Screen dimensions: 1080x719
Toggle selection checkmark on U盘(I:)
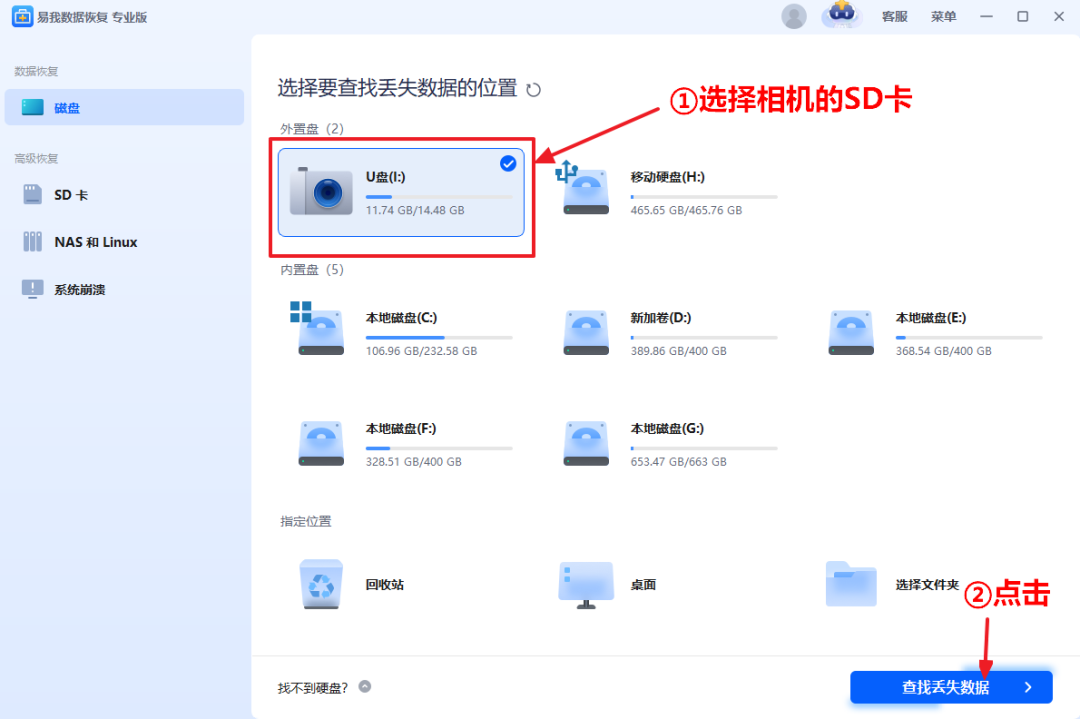tap(508, 164)
